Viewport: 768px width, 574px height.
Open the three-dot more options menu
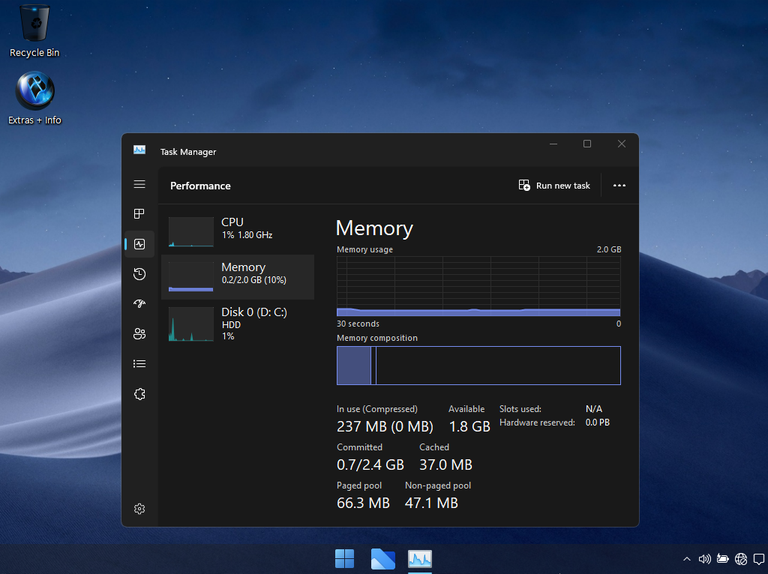click(x=619, y=186)
